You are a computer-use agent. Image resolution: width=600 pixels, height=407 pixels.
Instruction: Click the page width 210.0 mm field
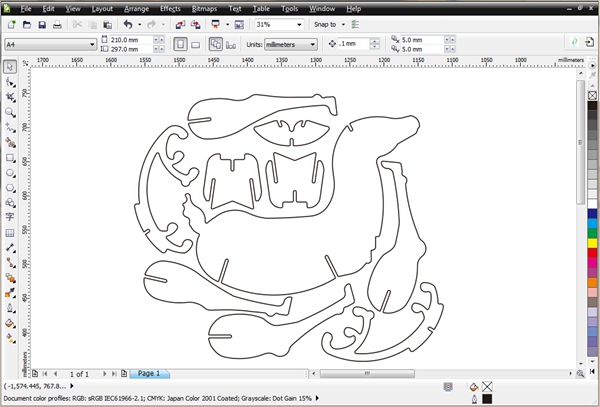[131, 40]
